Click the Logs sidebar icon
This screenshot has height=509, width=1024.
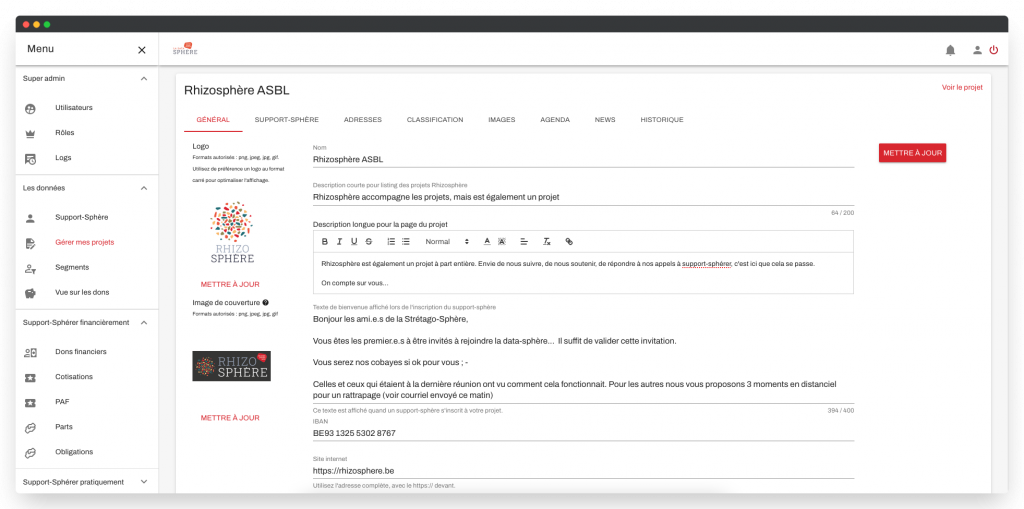(x=30, y=158)
